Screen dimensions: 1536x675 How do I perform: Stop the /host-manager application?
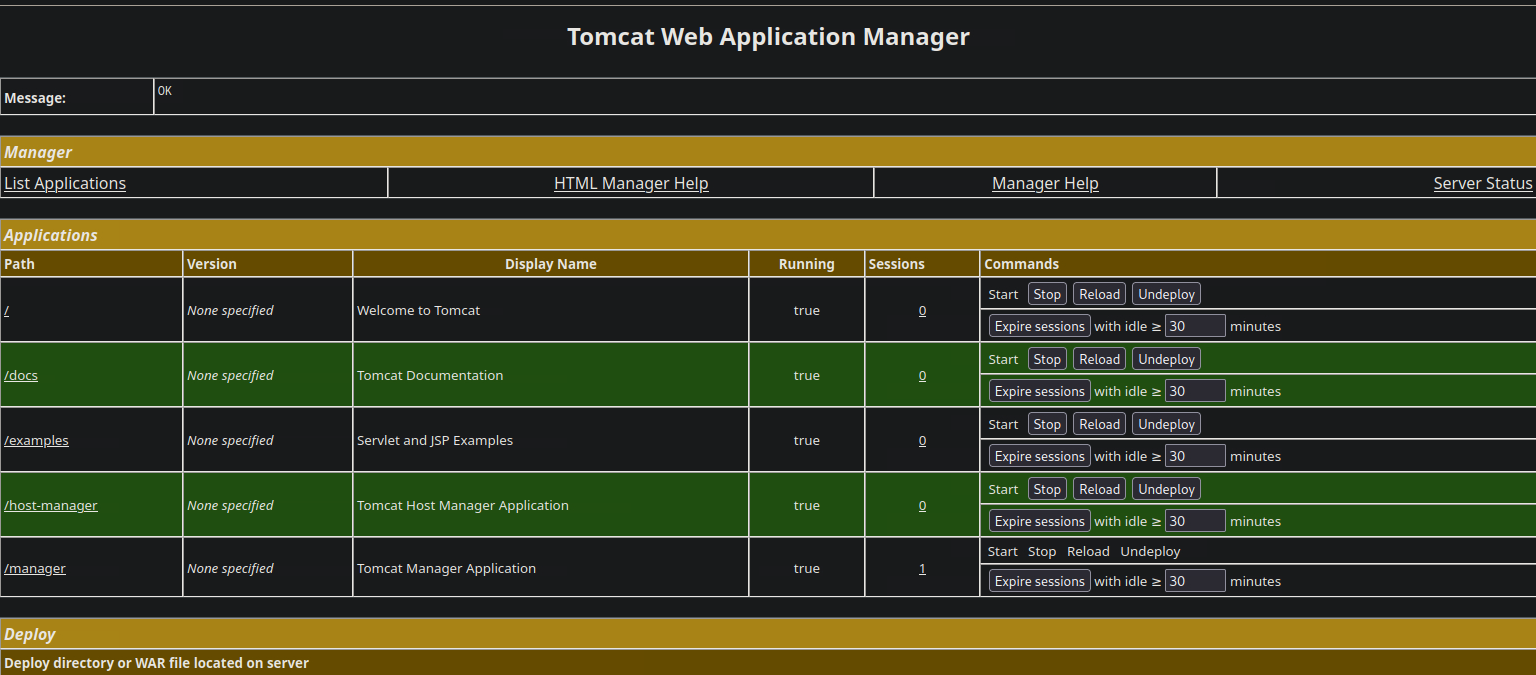coord(1047,489)
